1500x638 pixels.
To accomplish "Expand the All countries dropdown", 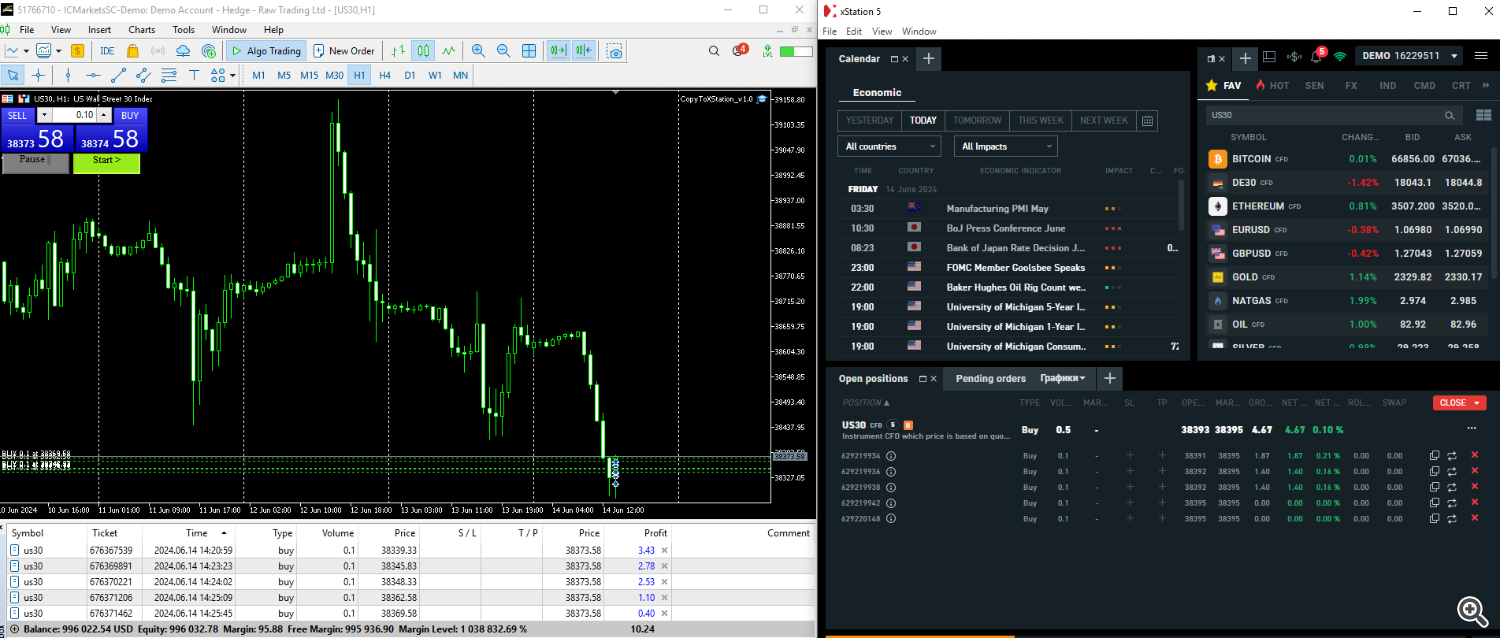I will tap(888, 147).
